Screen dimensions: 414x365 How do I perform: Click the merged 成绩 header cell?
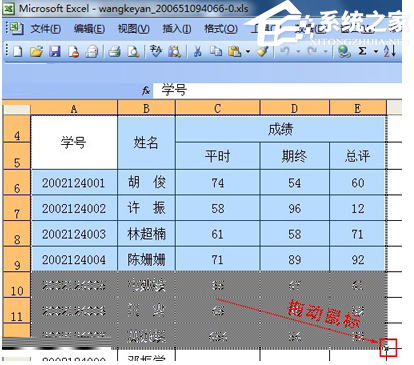281,129
